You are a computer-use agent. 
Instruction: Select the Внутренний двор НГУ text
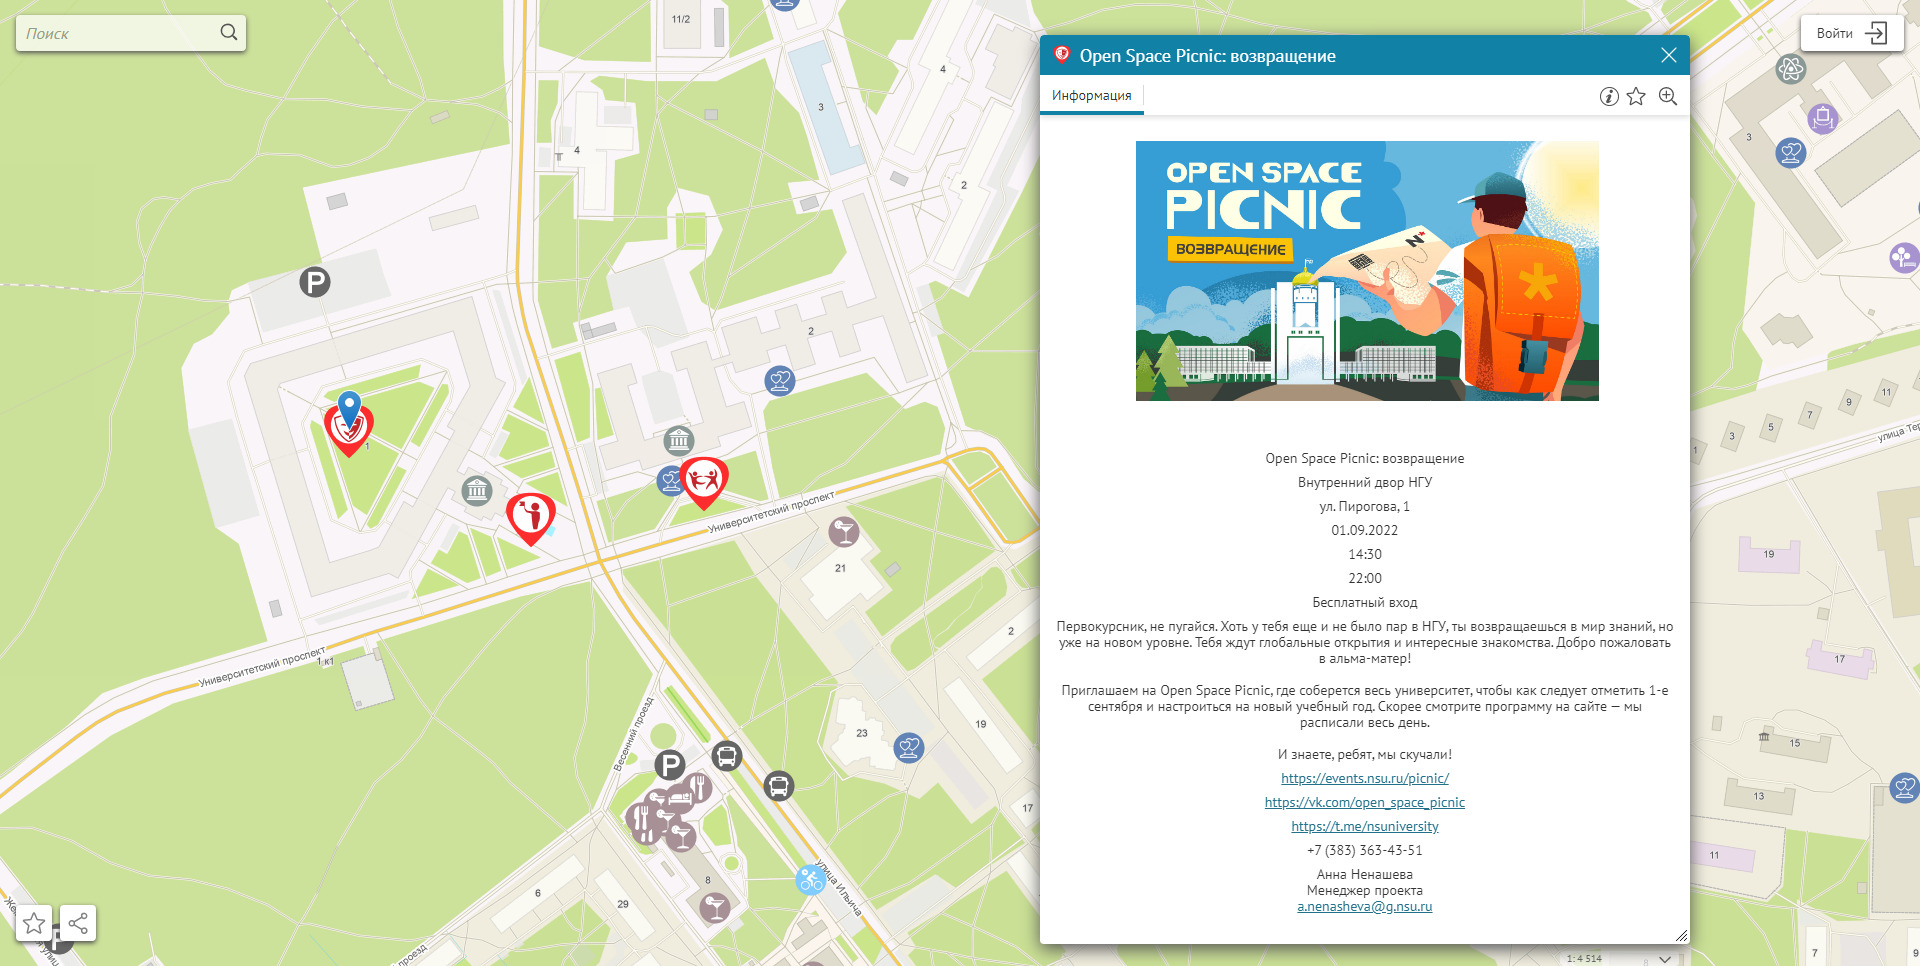[x=1364, y=482]
